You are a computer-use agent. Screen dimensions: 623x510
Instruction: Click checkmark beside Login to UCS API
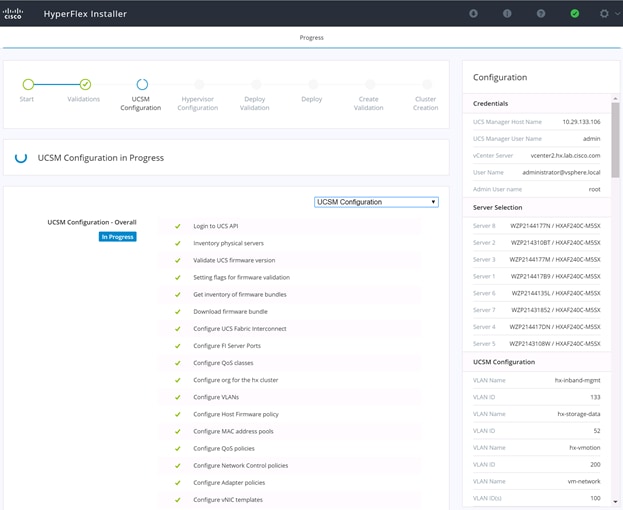(x=178, y=226)
